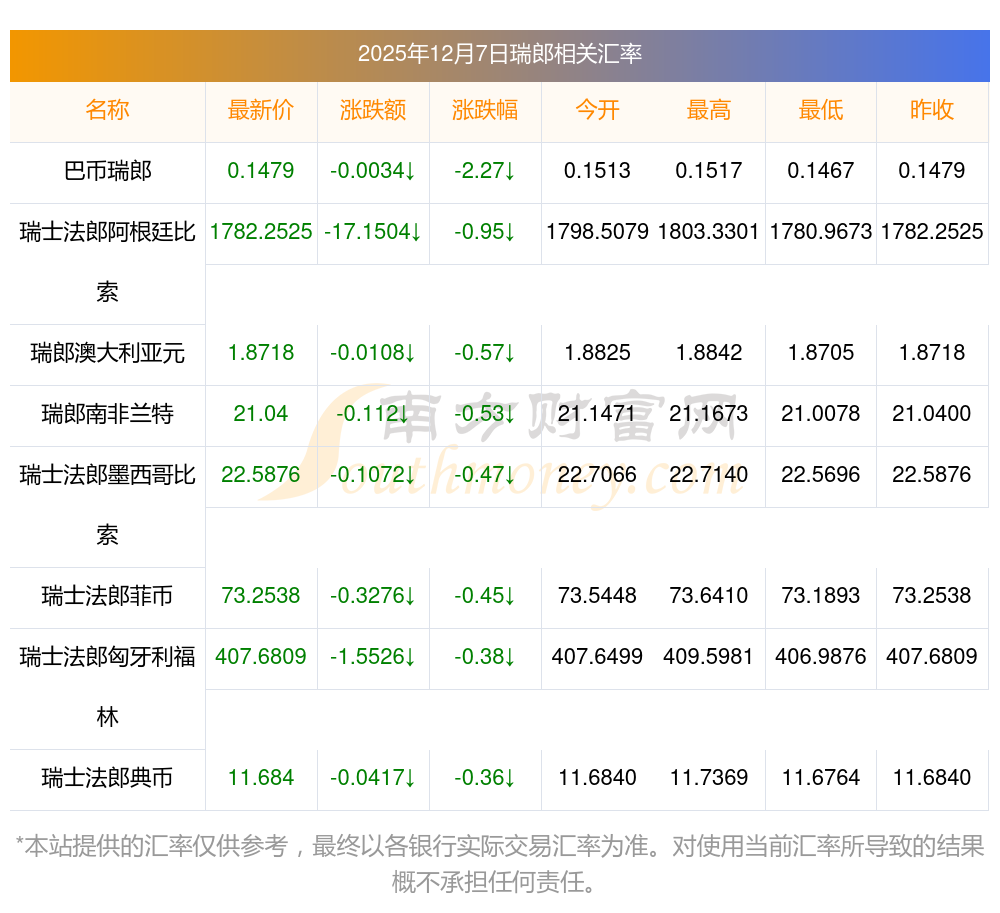Select the 最新价 column header
Screen dimensions: 1000x913
point(261,111)
